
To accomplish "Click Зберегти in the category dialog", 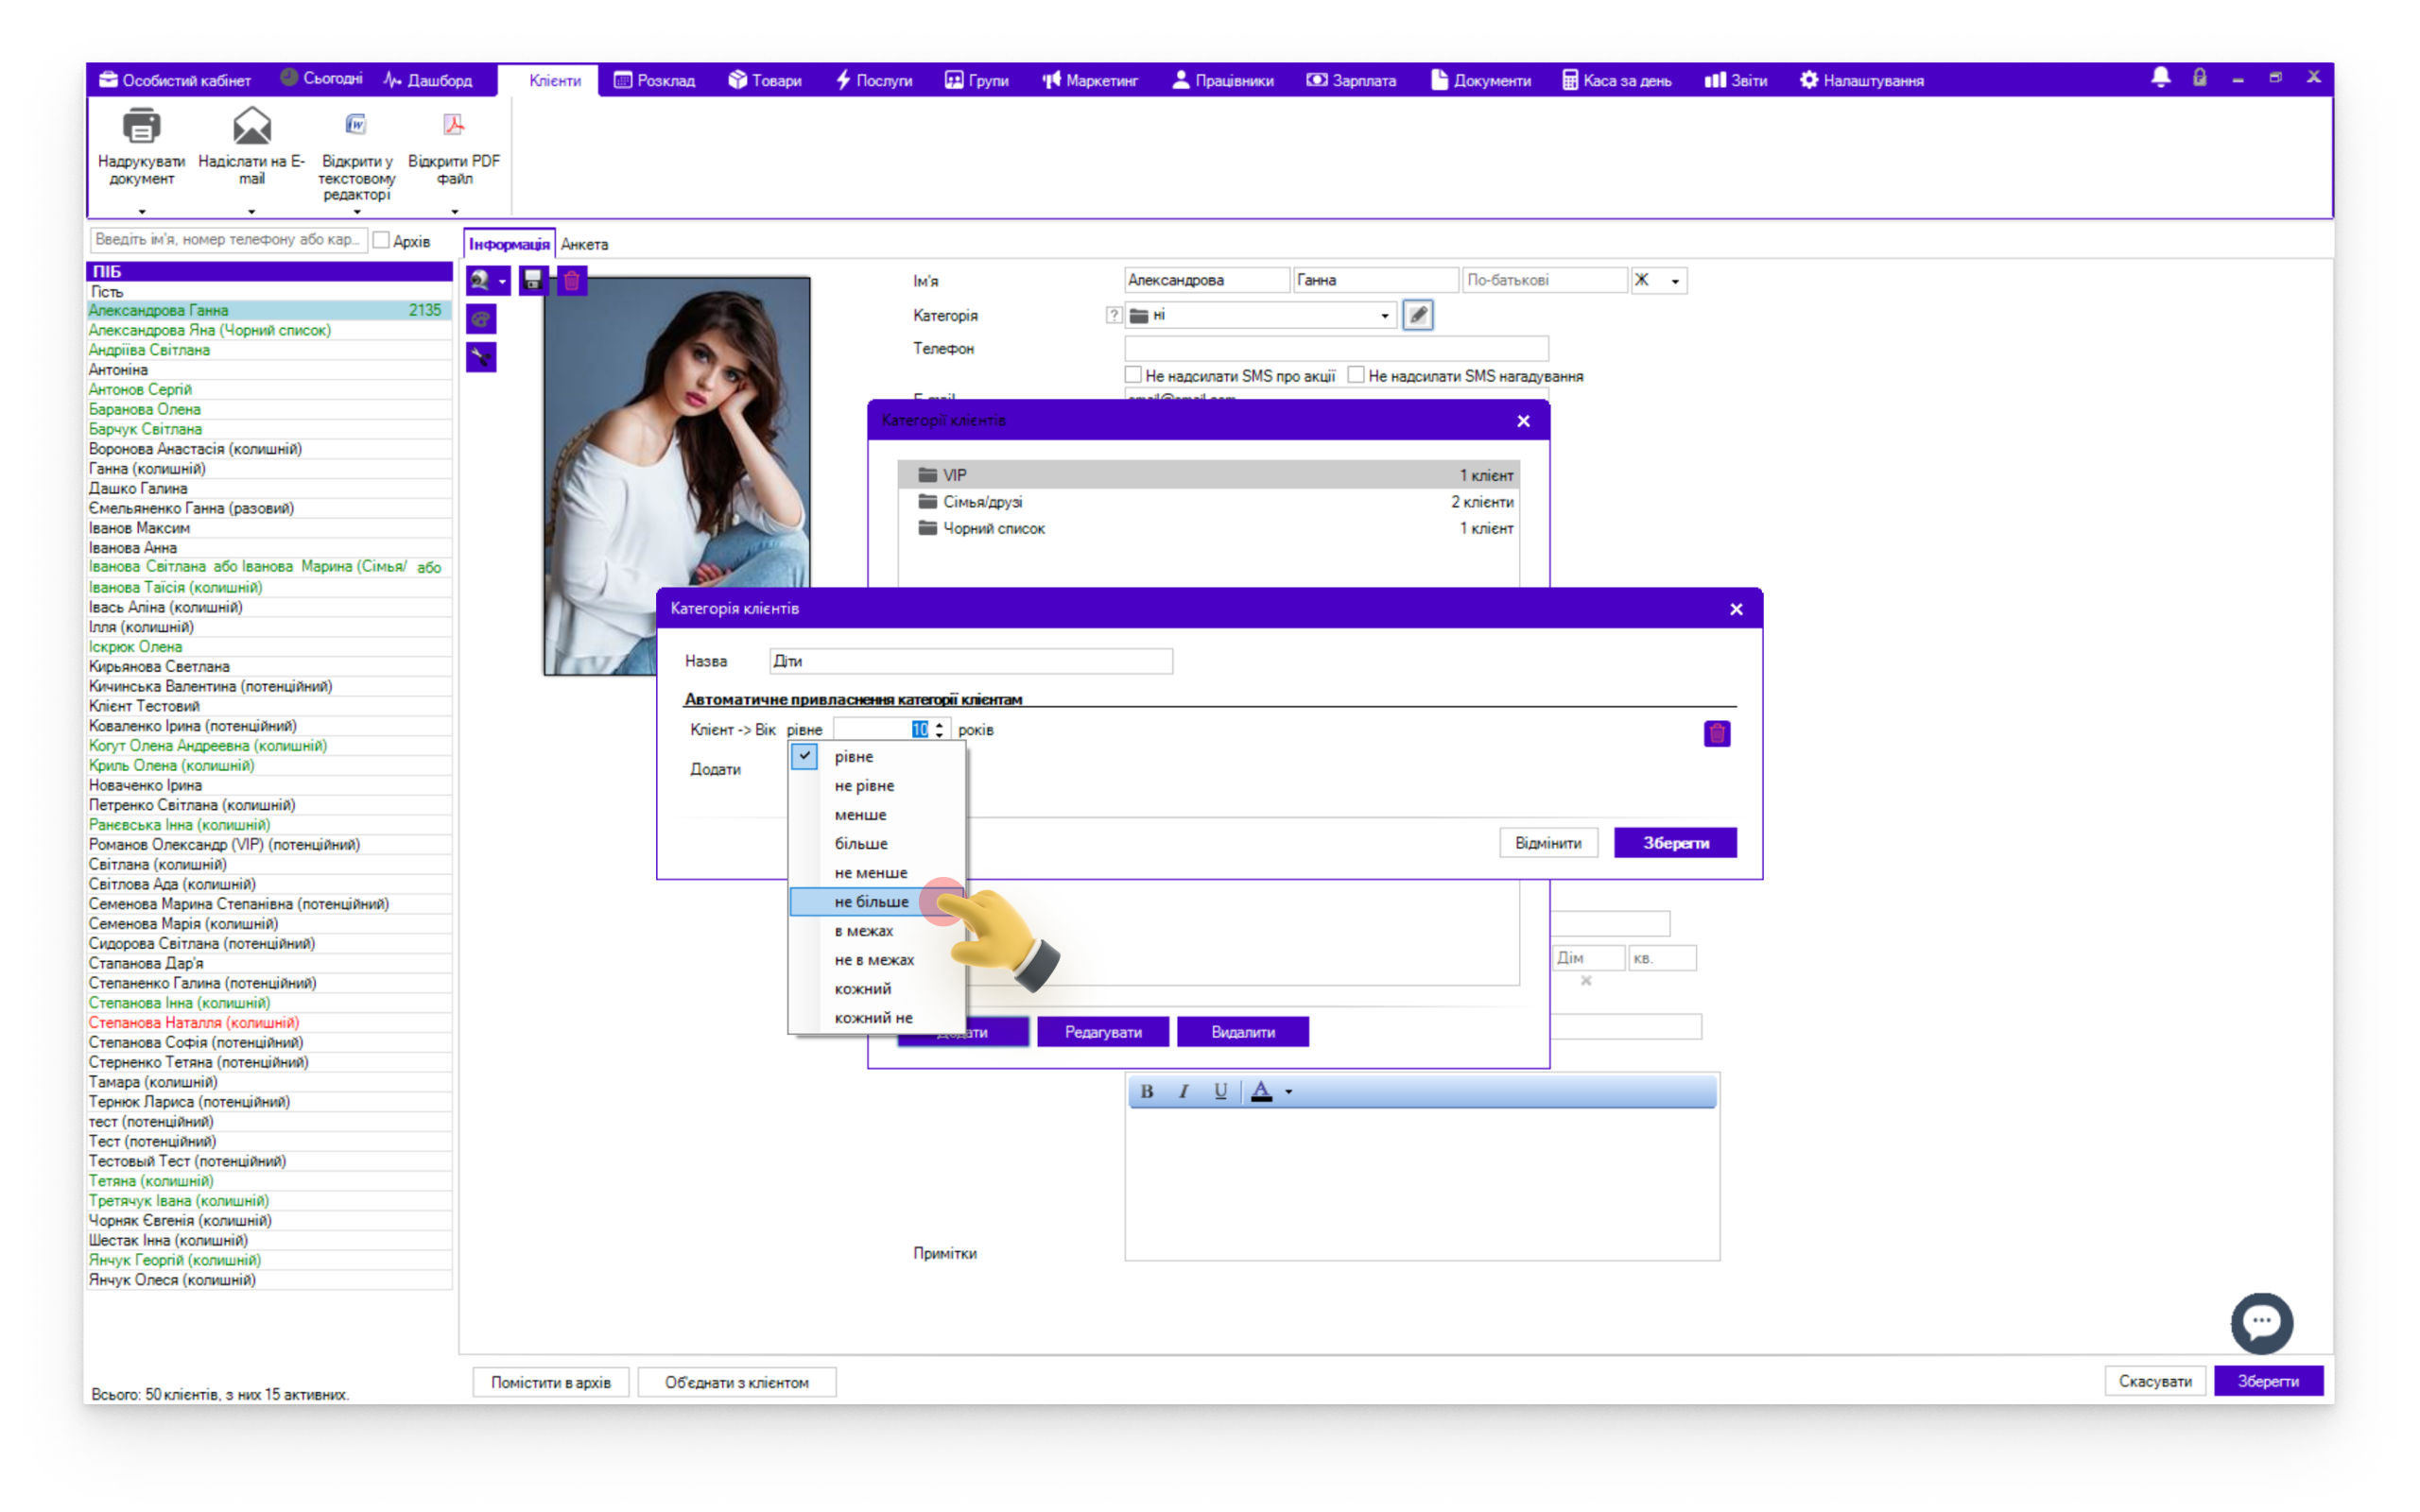I will tap(1675, 843).
